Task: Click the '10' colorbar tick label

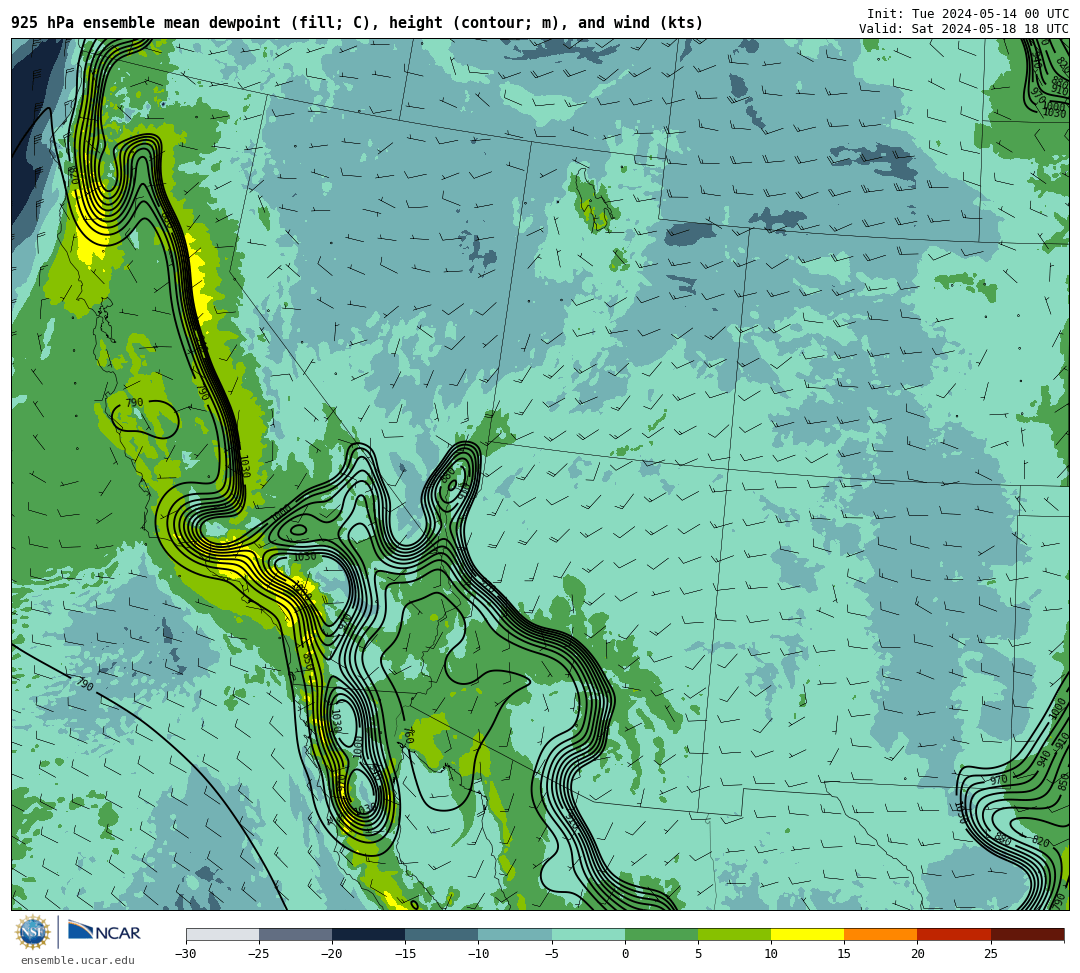Action: tap(771, 954)
